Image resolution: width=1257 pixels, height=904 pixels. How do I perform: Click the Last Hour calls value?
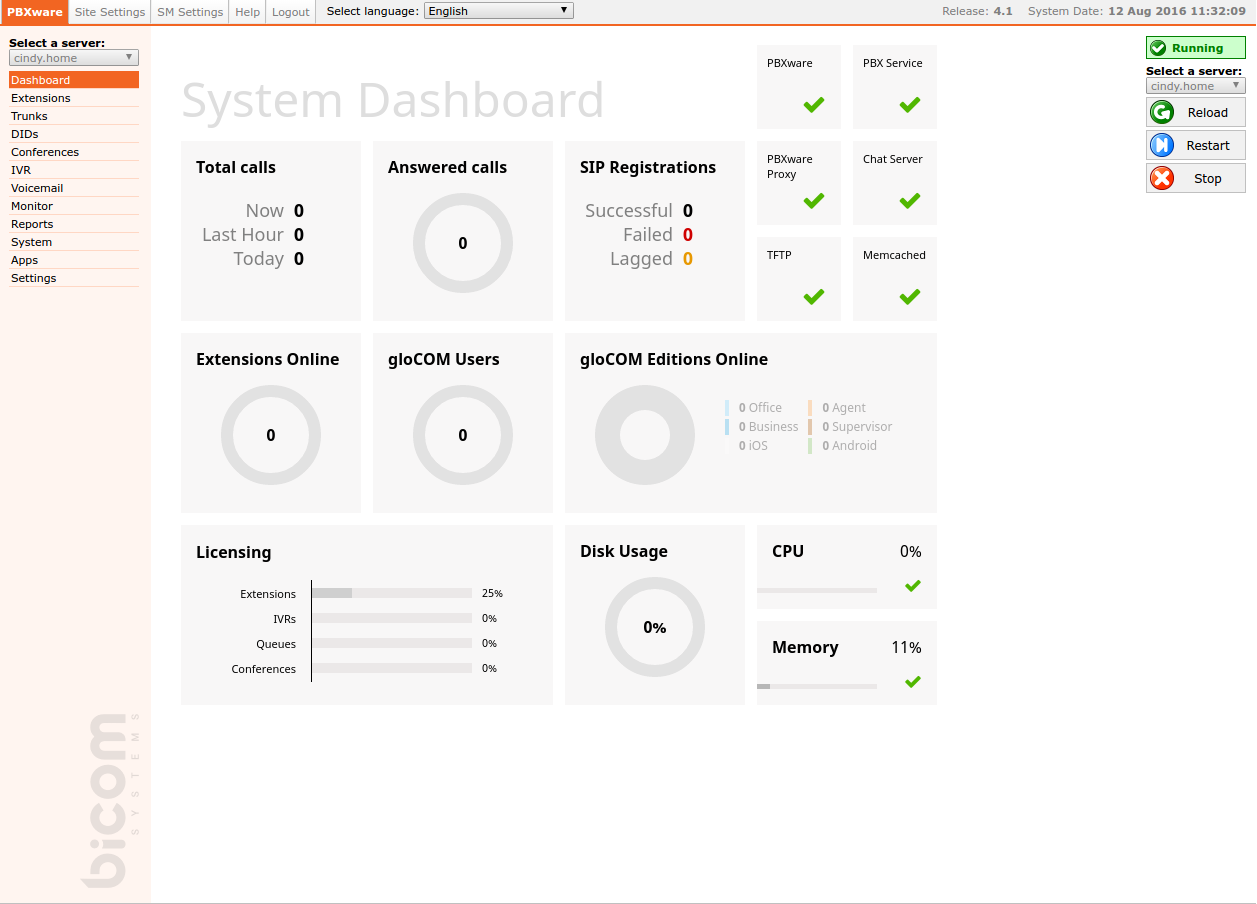(x=299, y=235)
